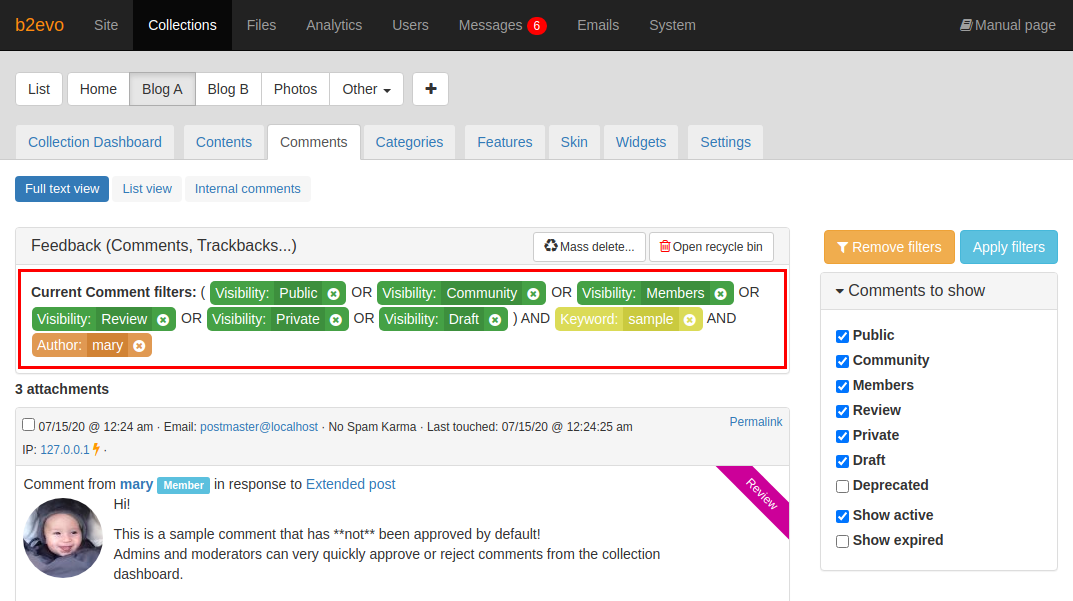Open the Other collections dropdown
The height and width of the screenshot is (601, 1073).
[366, 89]
